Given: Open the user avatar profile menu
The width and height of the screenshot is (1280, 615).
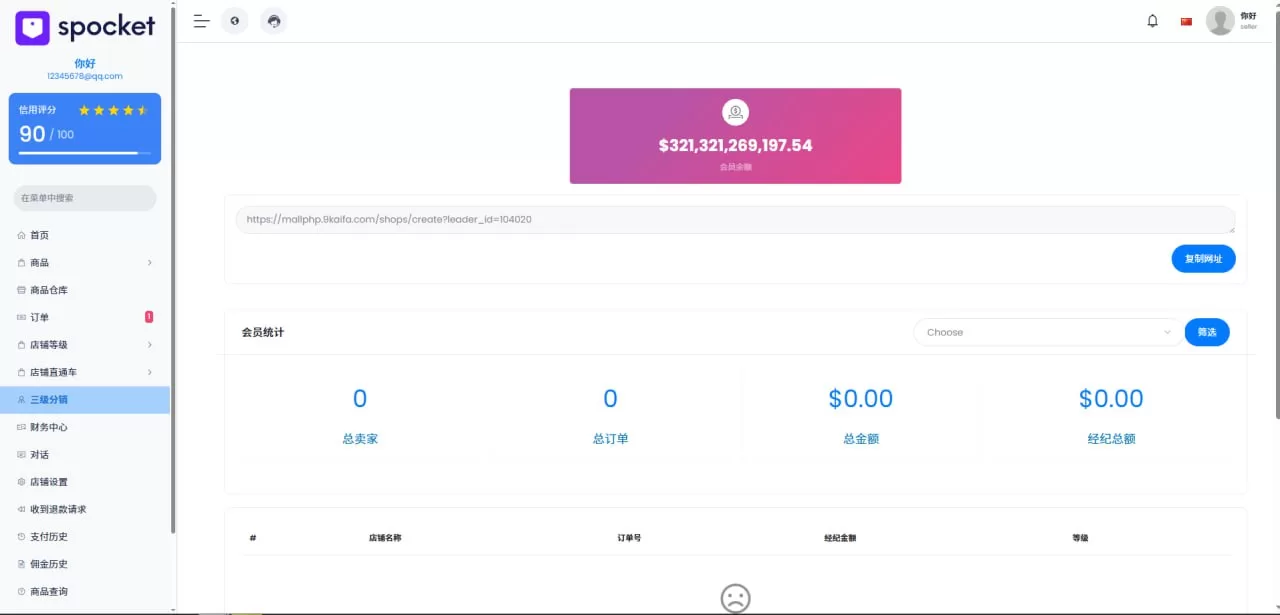Looking at the screenshot, I should pos(1220,21).
